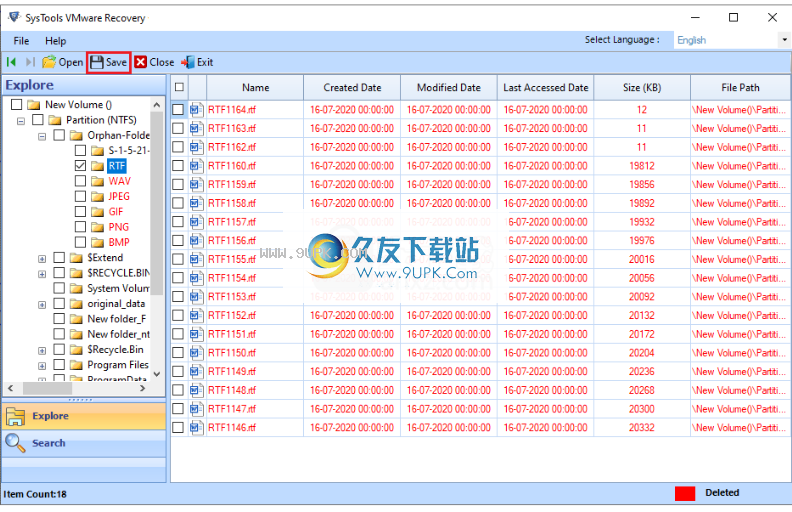Screen dimensions: 792x512
Task: Check the box for RTF1159.rtf
Action: coord(178,184)
